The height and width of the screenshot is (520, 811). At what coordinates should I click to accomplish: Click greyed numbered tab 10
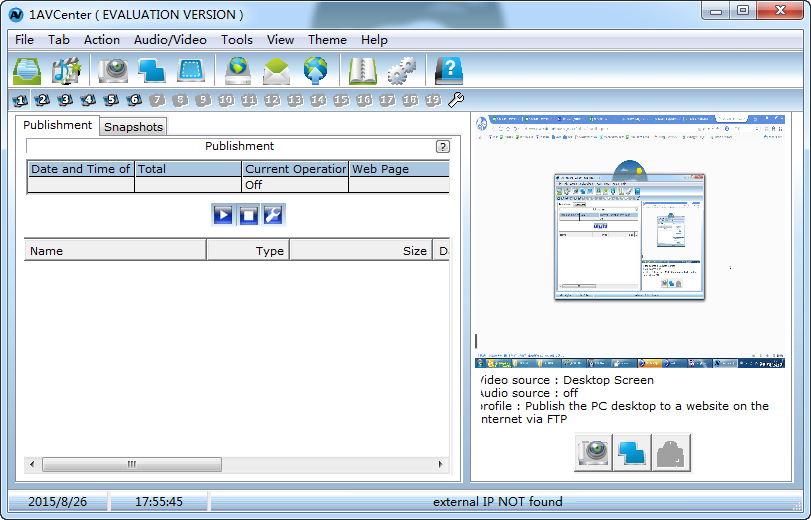click(226, 100)
